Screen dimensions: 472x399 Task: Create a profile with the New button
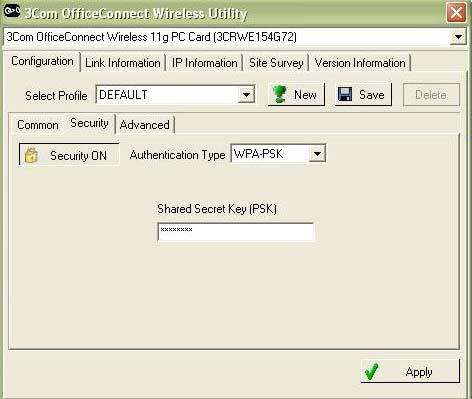296,95
